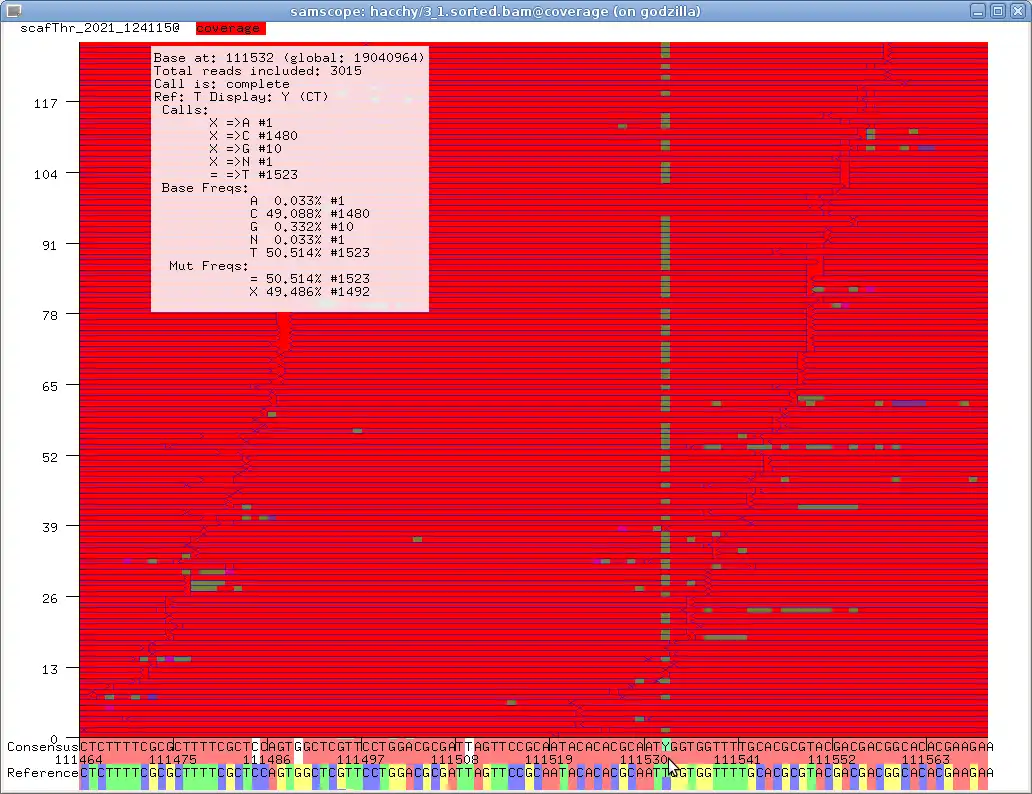Screen dimensions: 1032x794
Task: Click position label 111541
Action: (737, 759)
